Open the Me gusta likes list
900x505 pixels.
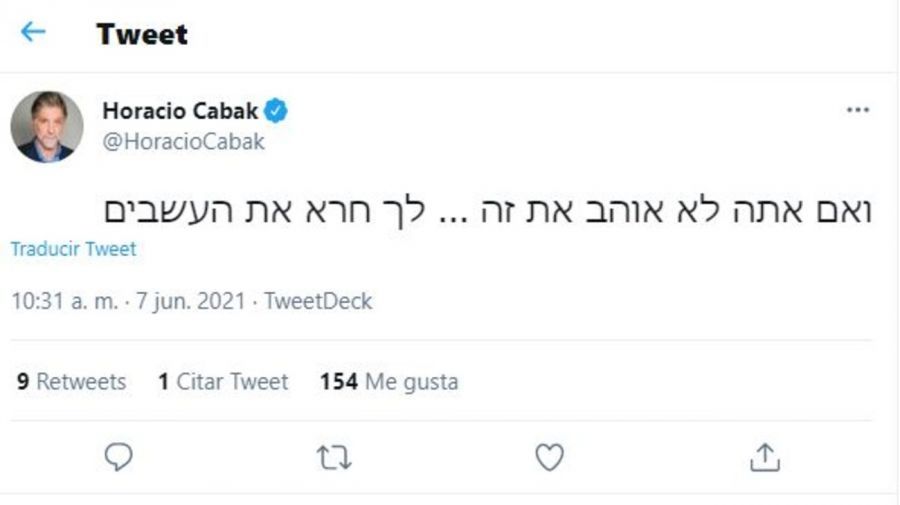click(412, 381)
